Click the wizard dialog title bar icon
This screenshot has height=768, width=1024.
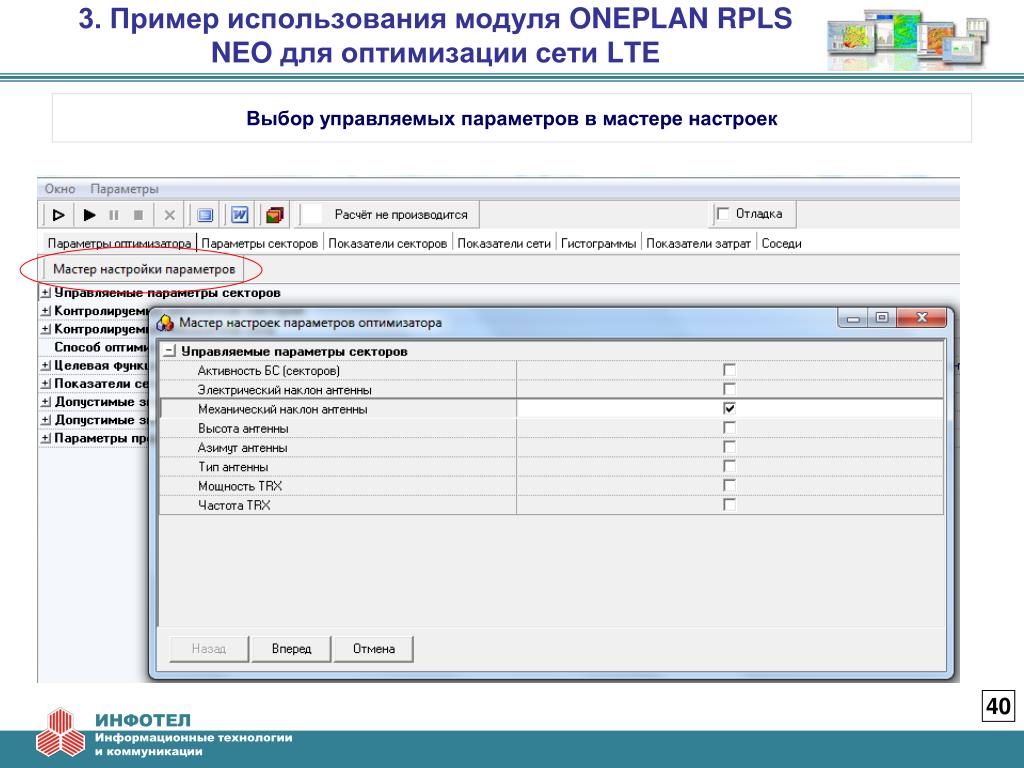point(165,323)
